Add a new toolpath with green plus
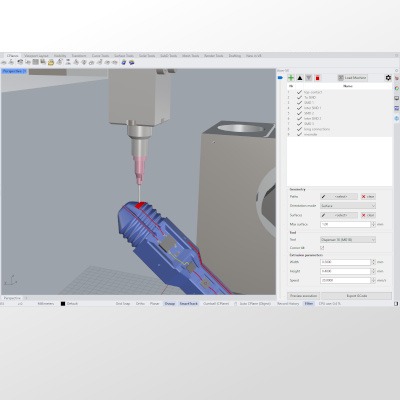Image resolution: width=400 pixels, height=400 pixels. coord(291,78)
